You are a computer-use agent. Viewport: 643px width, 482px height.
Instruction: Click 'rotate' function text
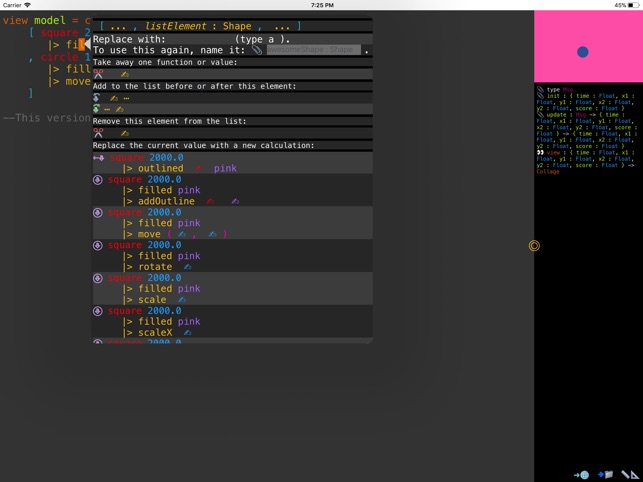point(155,267)
